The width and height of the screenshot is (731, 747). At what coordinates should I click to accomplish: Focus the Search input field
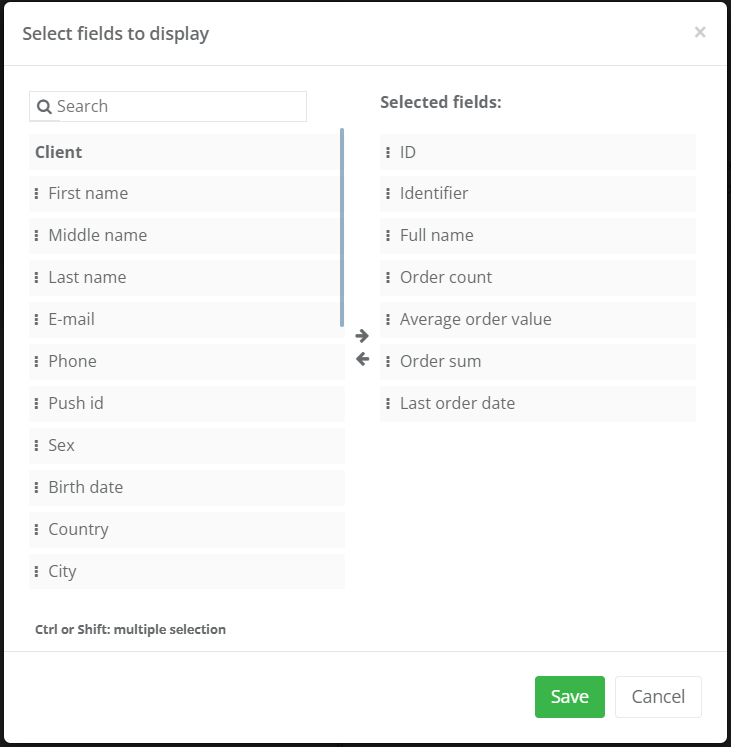(178, 107)
